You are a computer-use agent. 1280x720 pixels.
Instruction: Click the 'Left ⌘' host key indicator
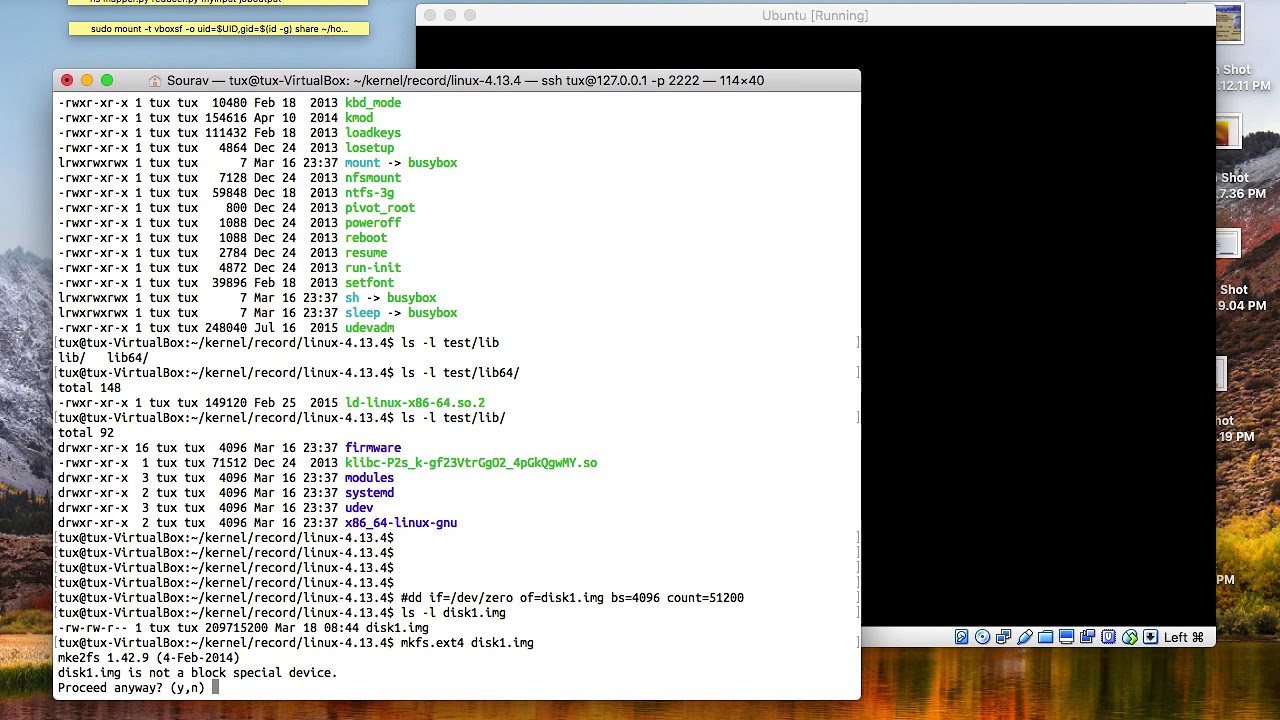coord(1184,637)
